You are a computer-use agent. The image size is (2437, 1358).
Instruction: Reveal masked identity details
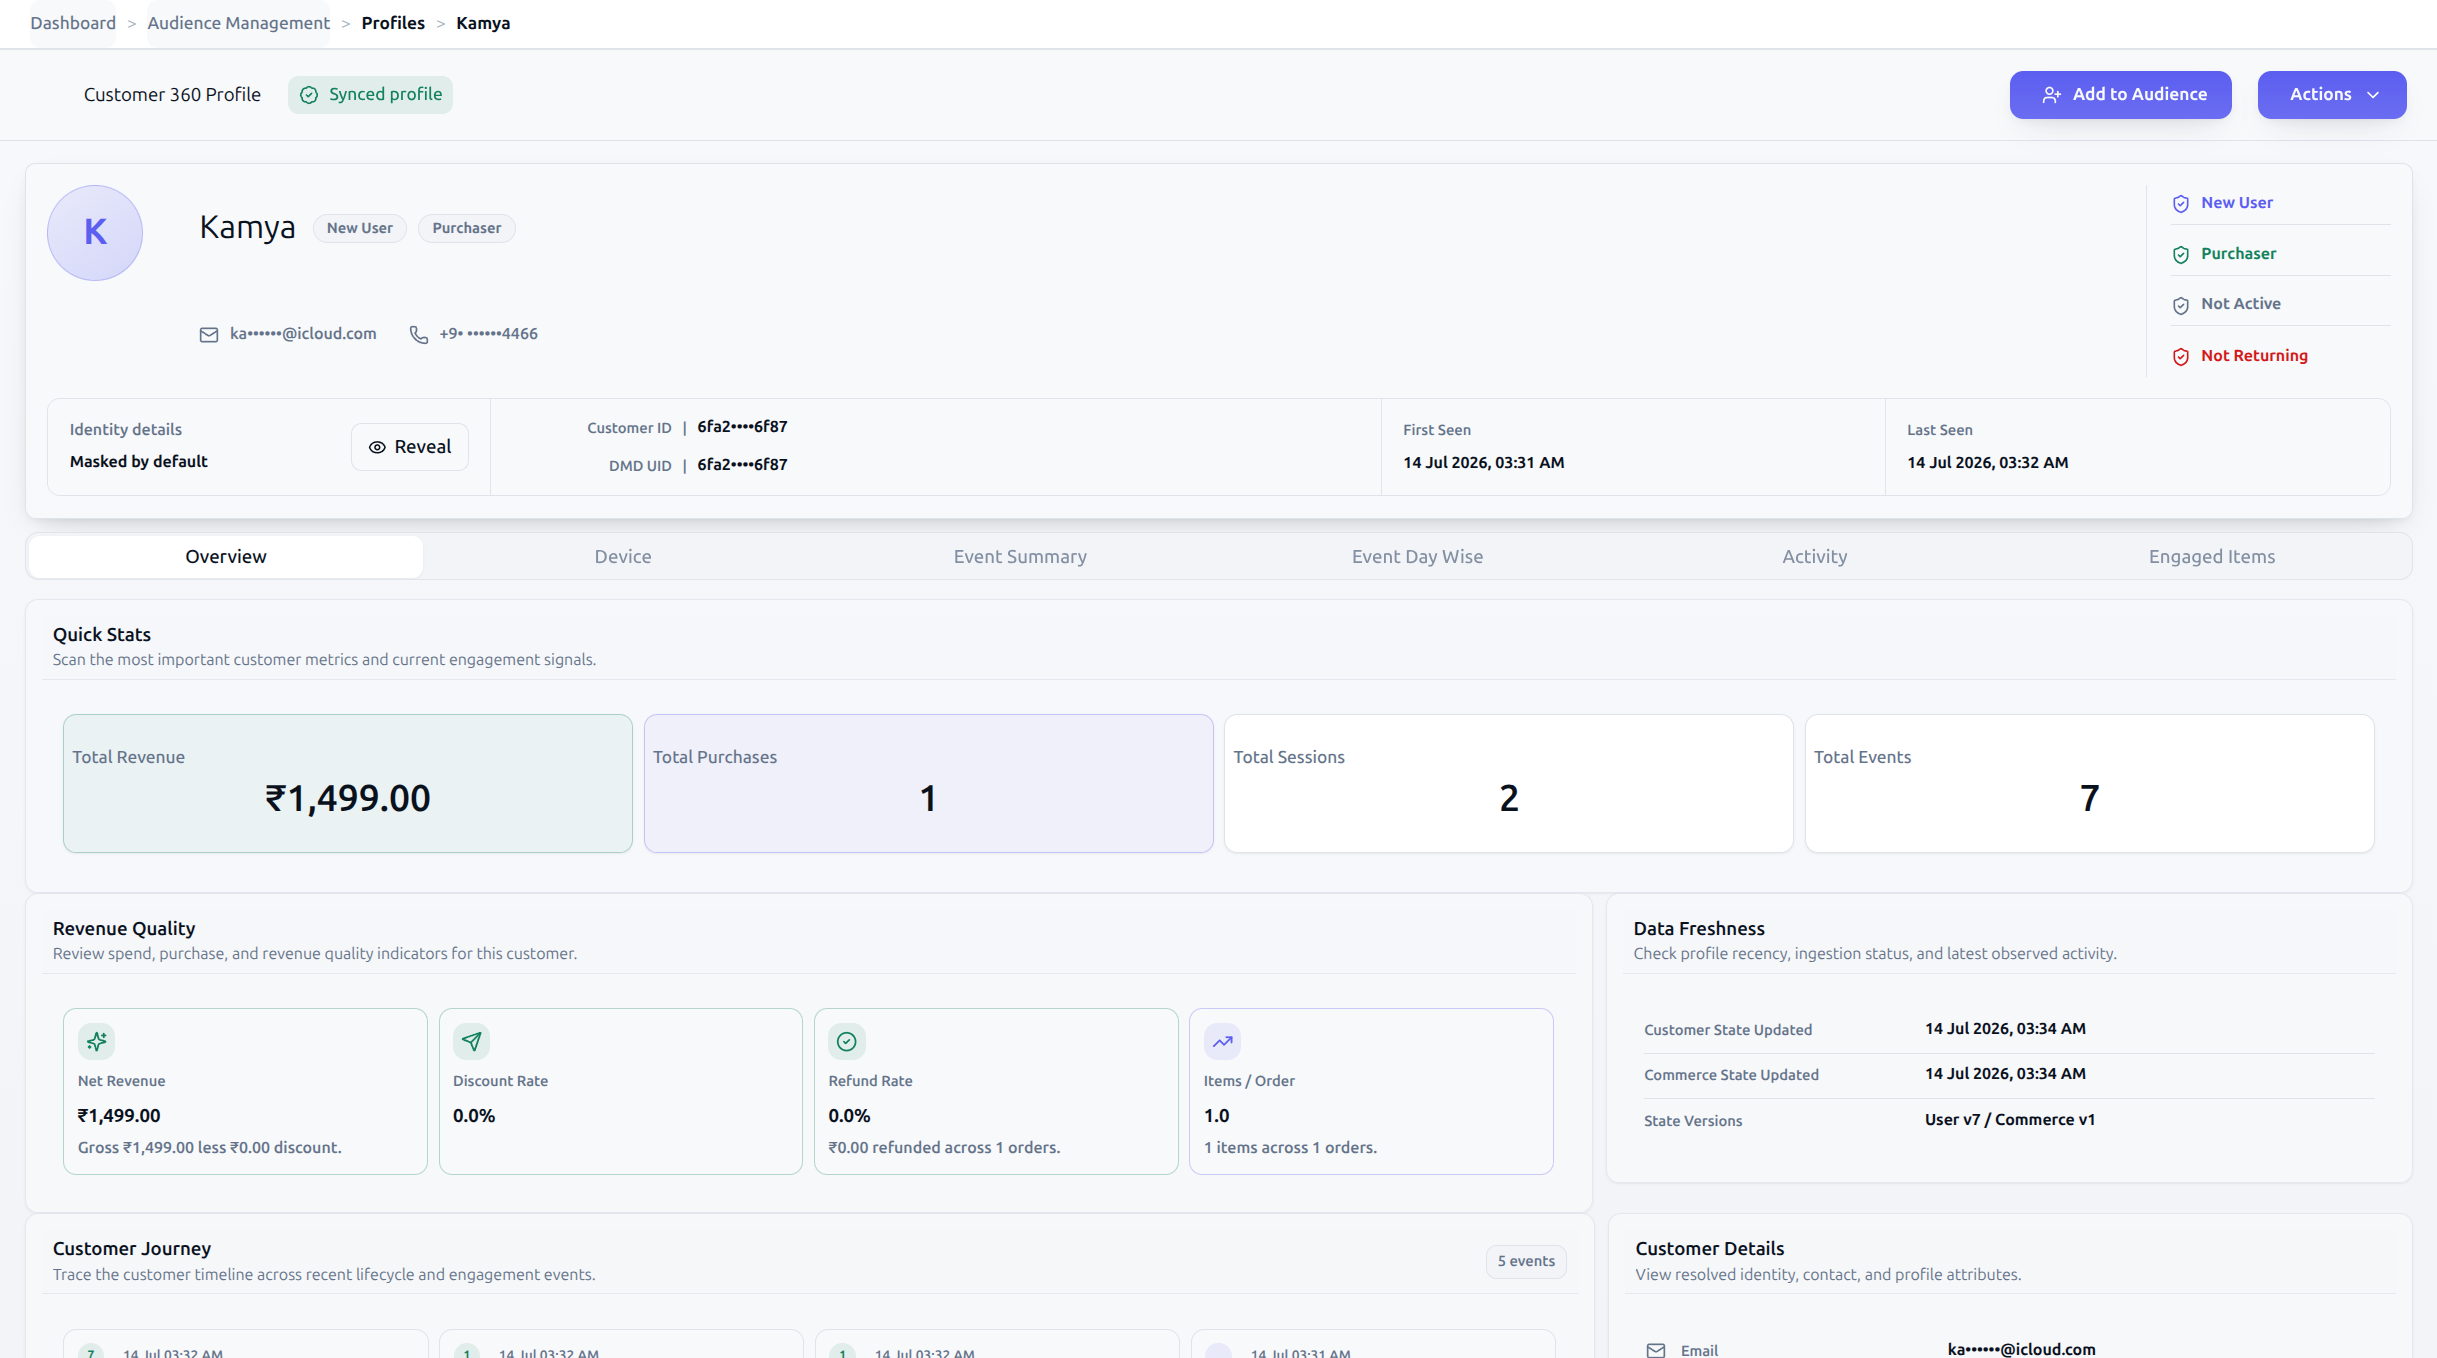410,447
